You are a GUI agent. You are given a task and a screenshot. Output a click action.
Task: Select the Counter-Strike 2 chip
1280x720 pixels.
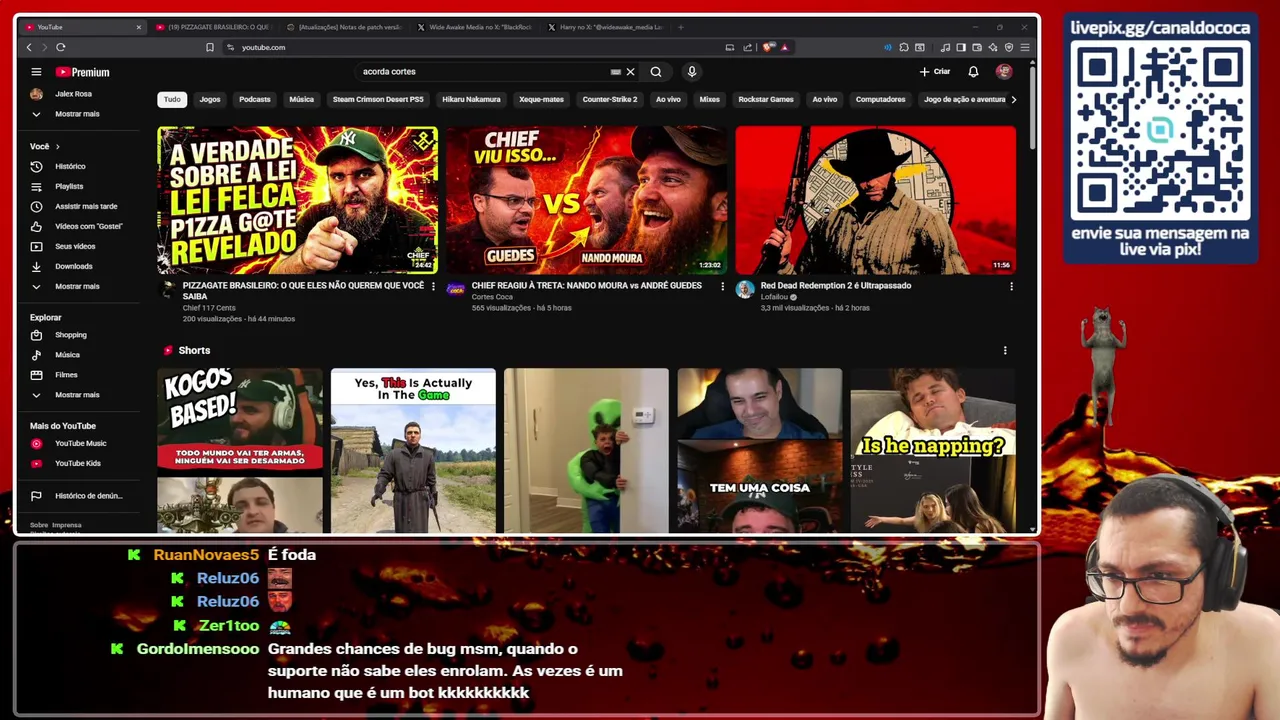coord(610,99)
